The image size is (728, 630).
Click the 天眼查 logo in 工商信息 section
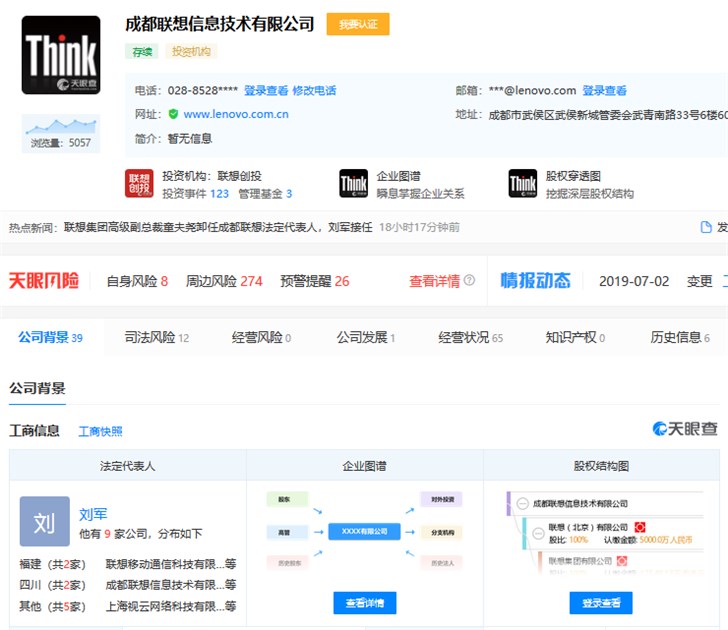pyautogui.click(x=685, y=429)
